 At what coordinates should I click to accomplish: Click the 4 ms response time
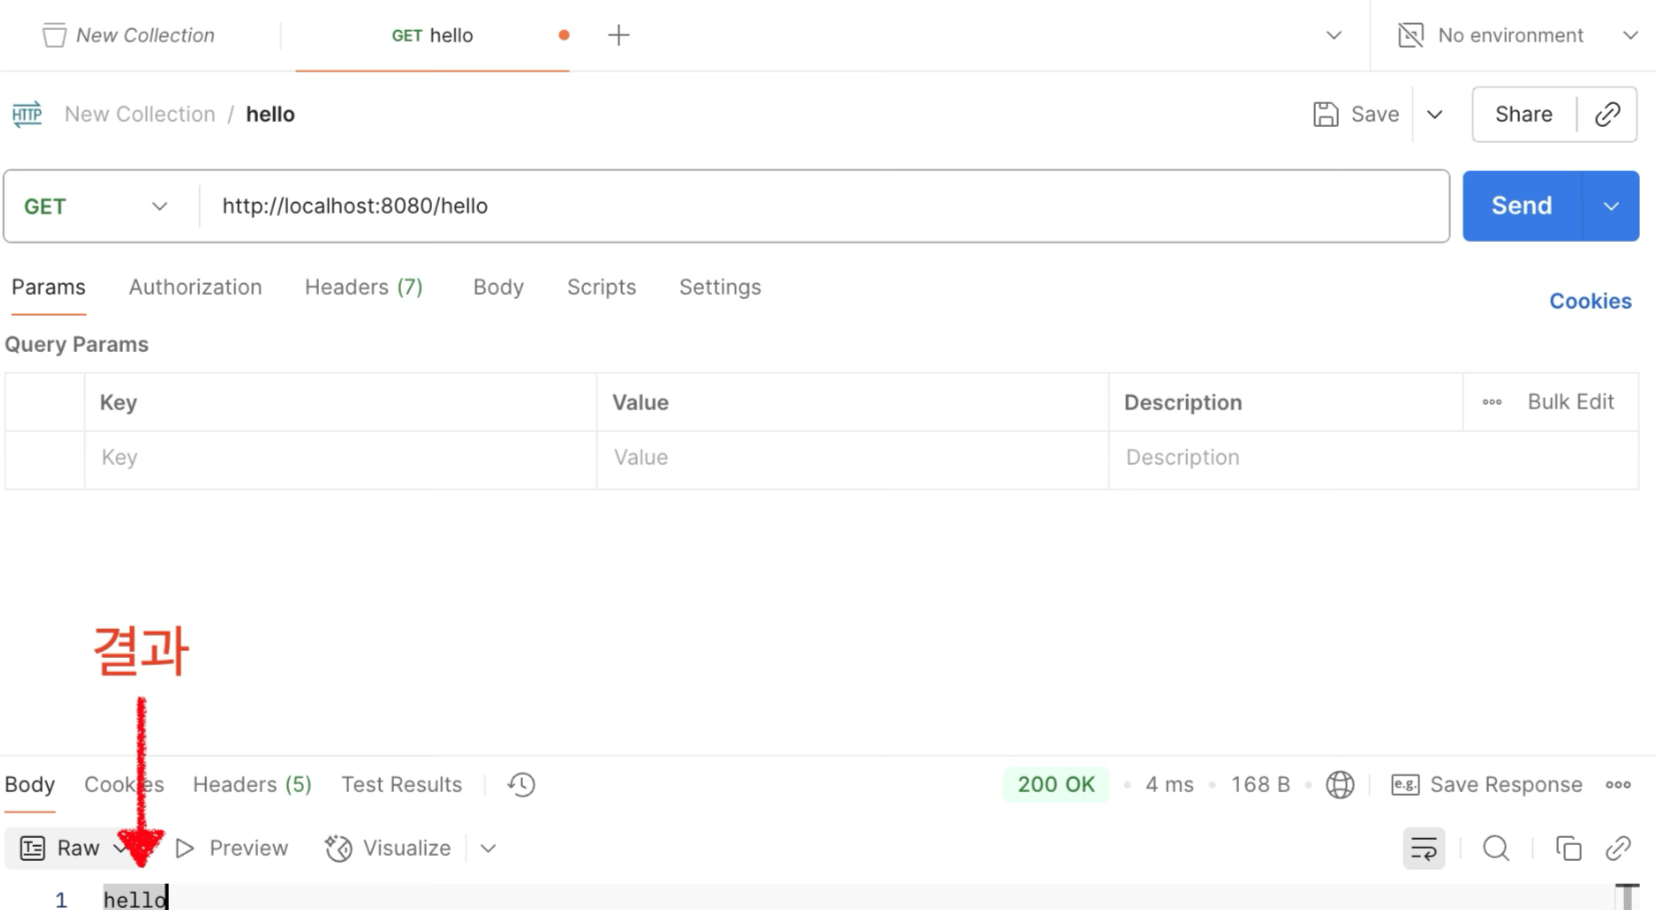(1169, 785)
